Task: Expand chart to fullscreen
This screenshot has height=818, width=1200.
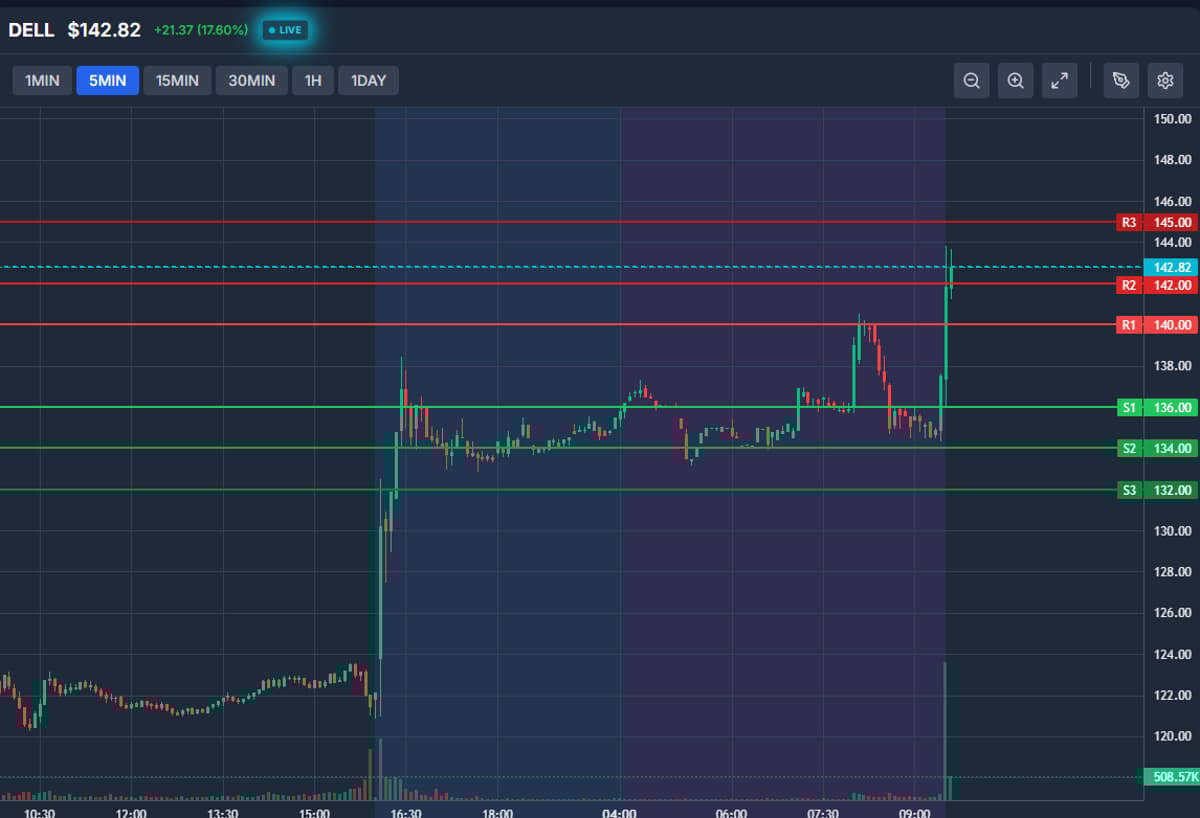Action: point(1059,81)
